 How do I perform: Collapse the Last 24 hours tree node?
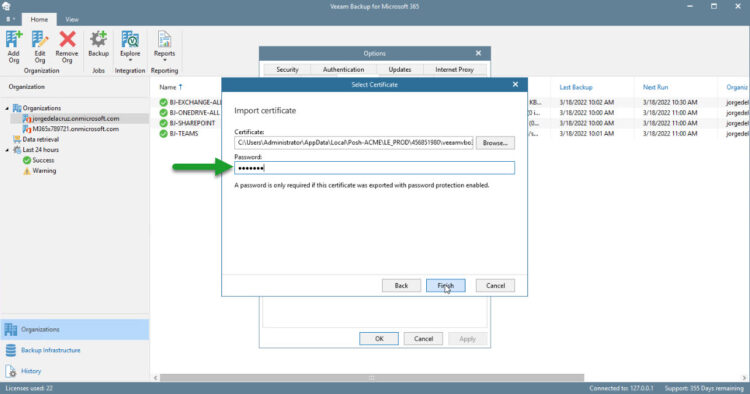(7, 150)
